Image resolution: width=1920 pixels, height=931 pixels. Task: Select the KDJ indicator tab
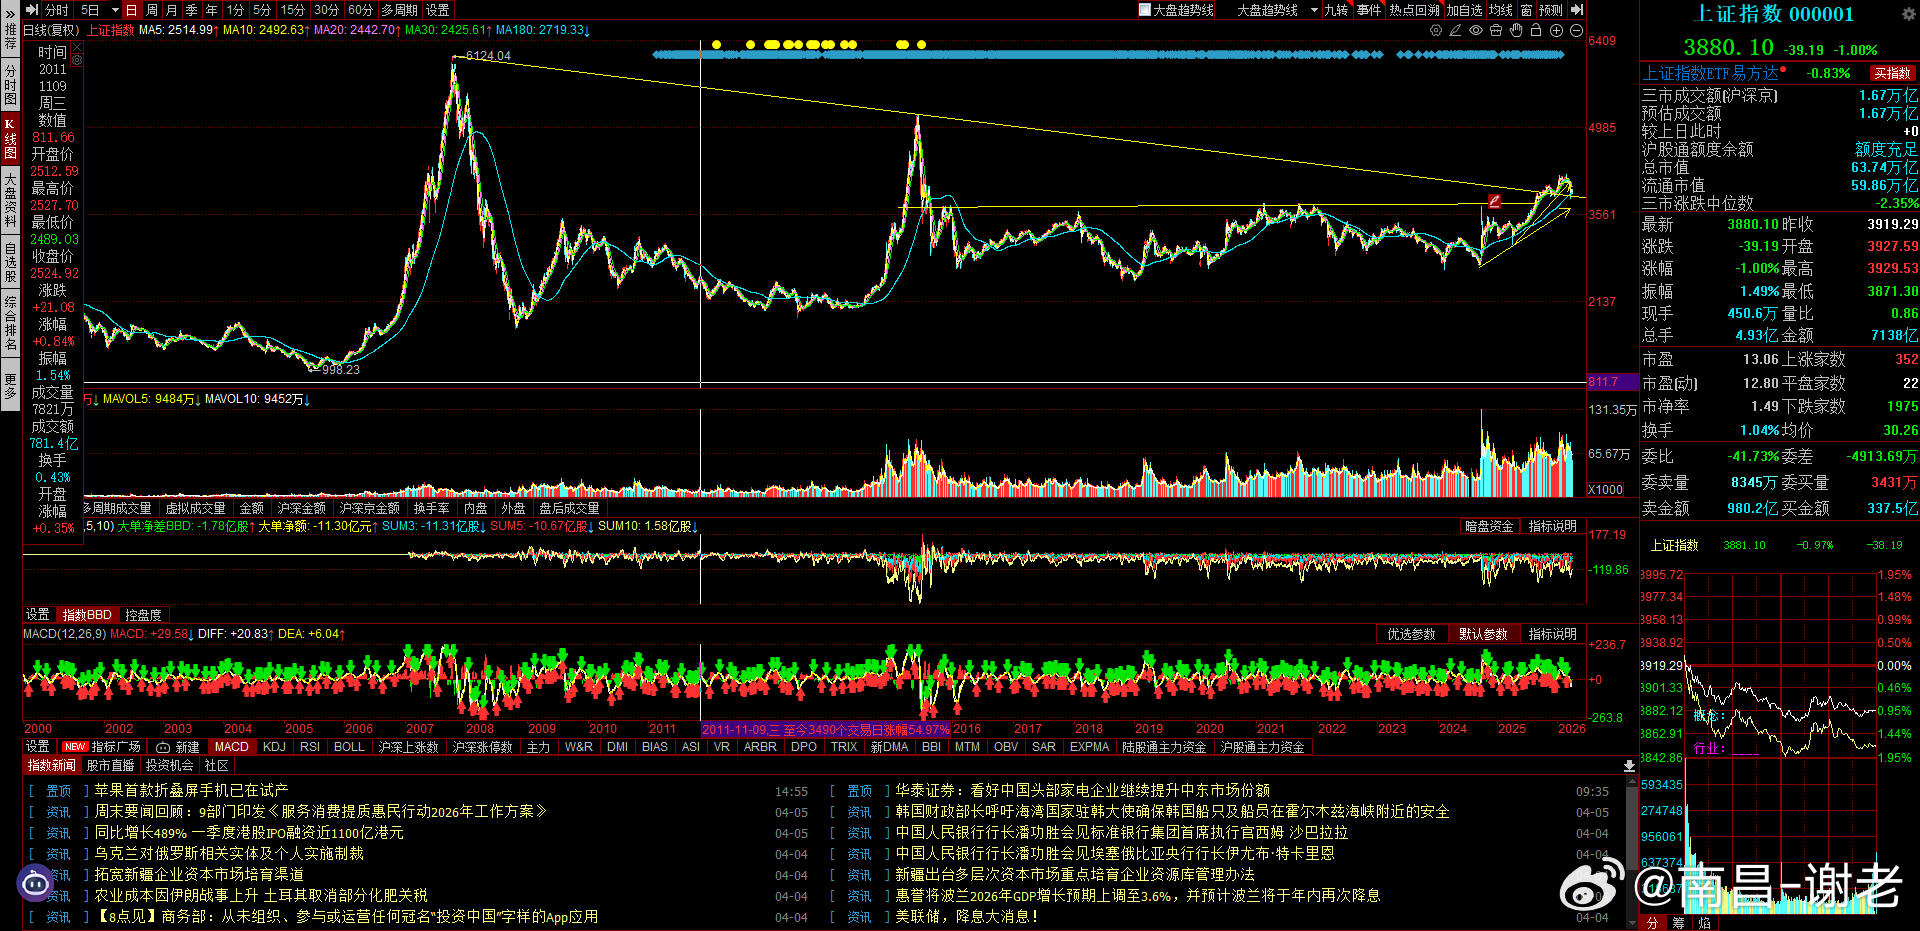point(274,747)
